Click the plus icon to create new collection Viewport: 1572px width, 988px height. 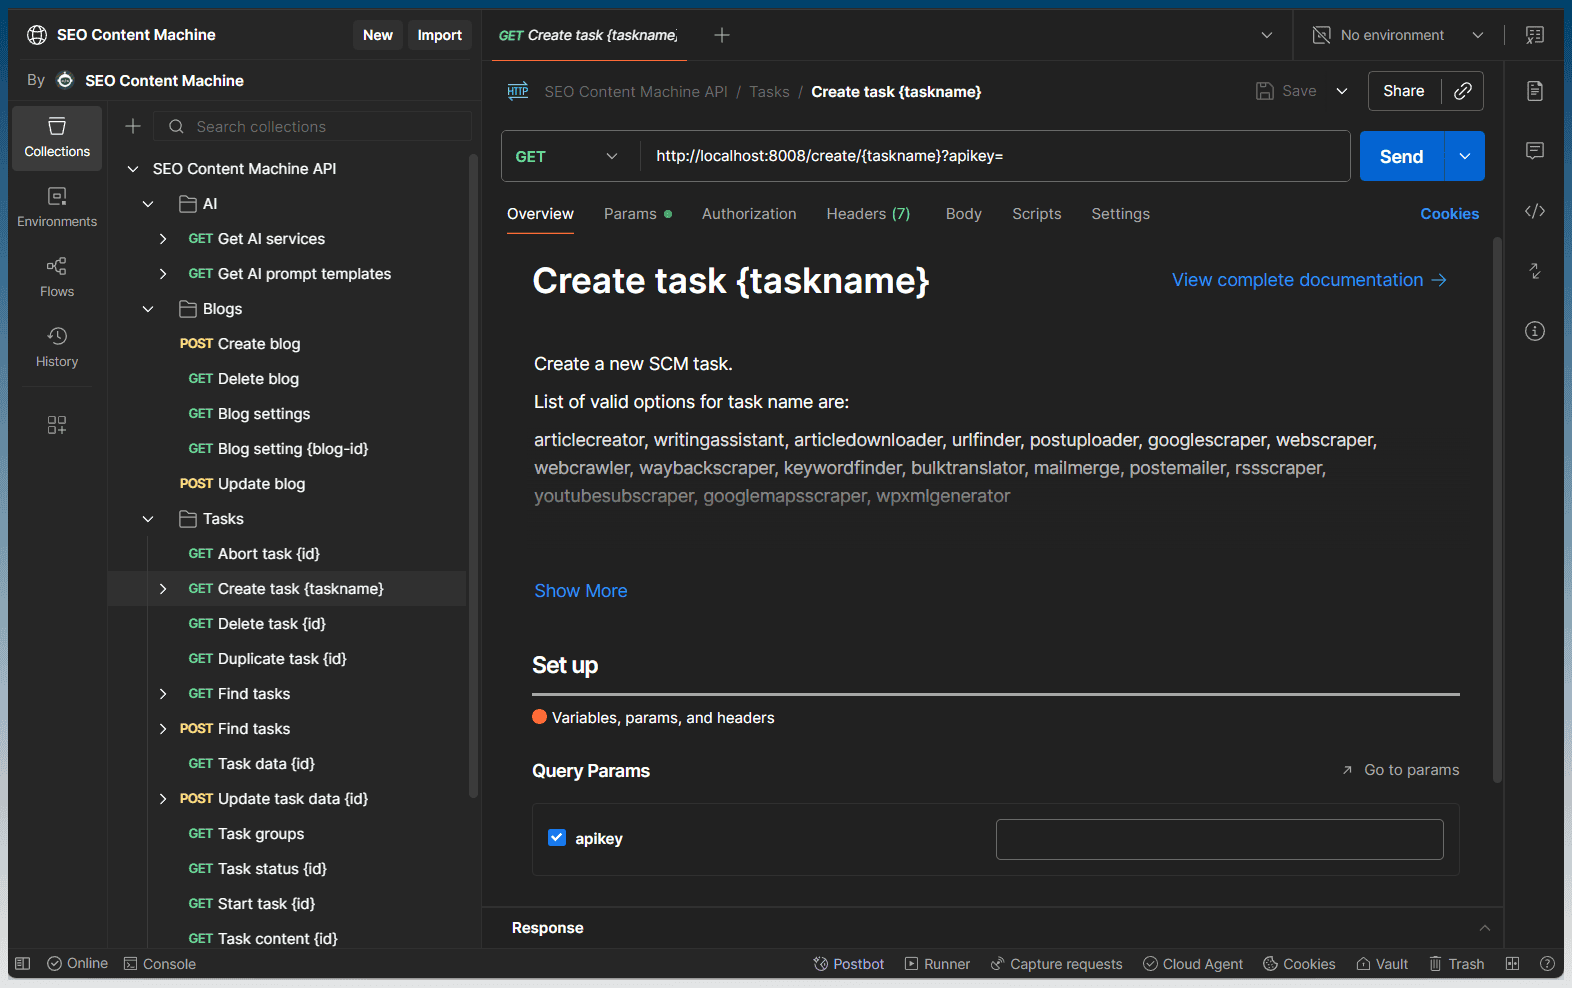coord(133,126)
